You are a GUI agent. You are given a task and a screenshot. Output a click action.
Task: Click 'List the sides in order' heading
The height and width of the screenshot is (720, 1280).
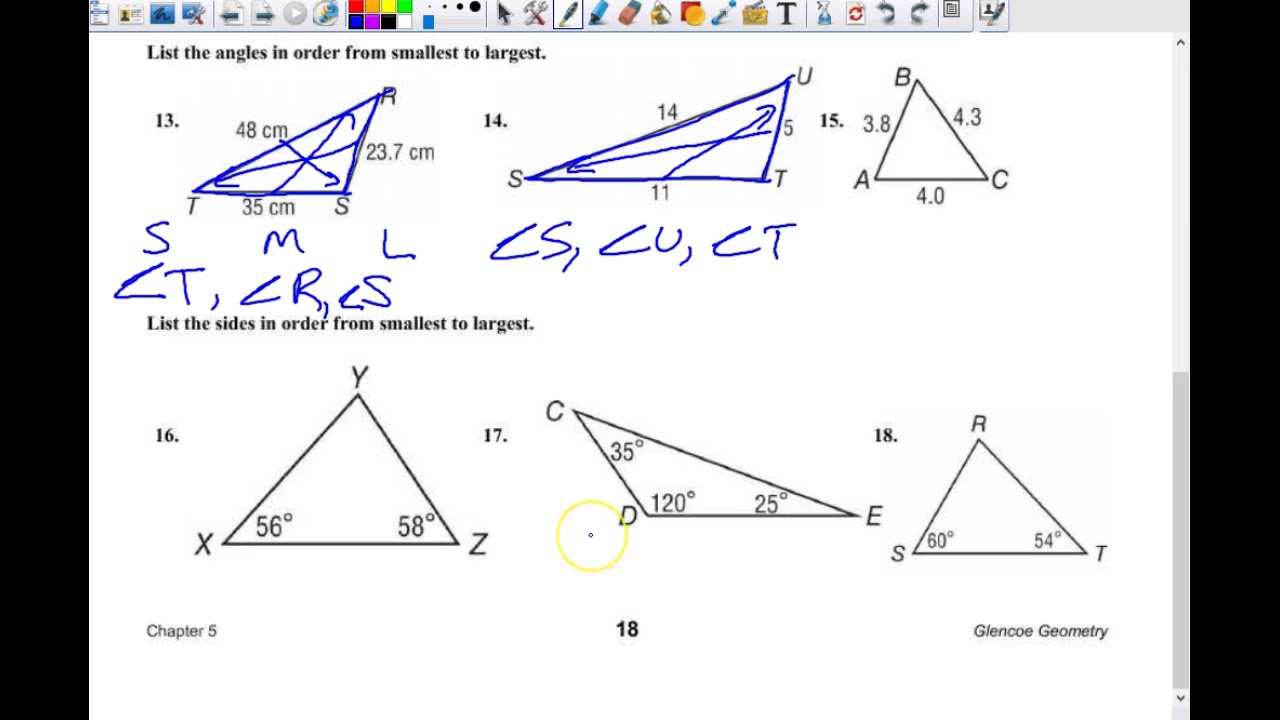click(340, 324)
